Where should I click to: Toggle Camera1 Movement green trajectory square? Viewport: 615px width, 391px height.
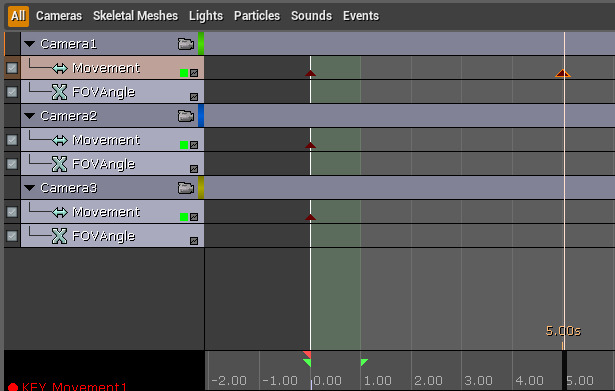tap(184, 73)
